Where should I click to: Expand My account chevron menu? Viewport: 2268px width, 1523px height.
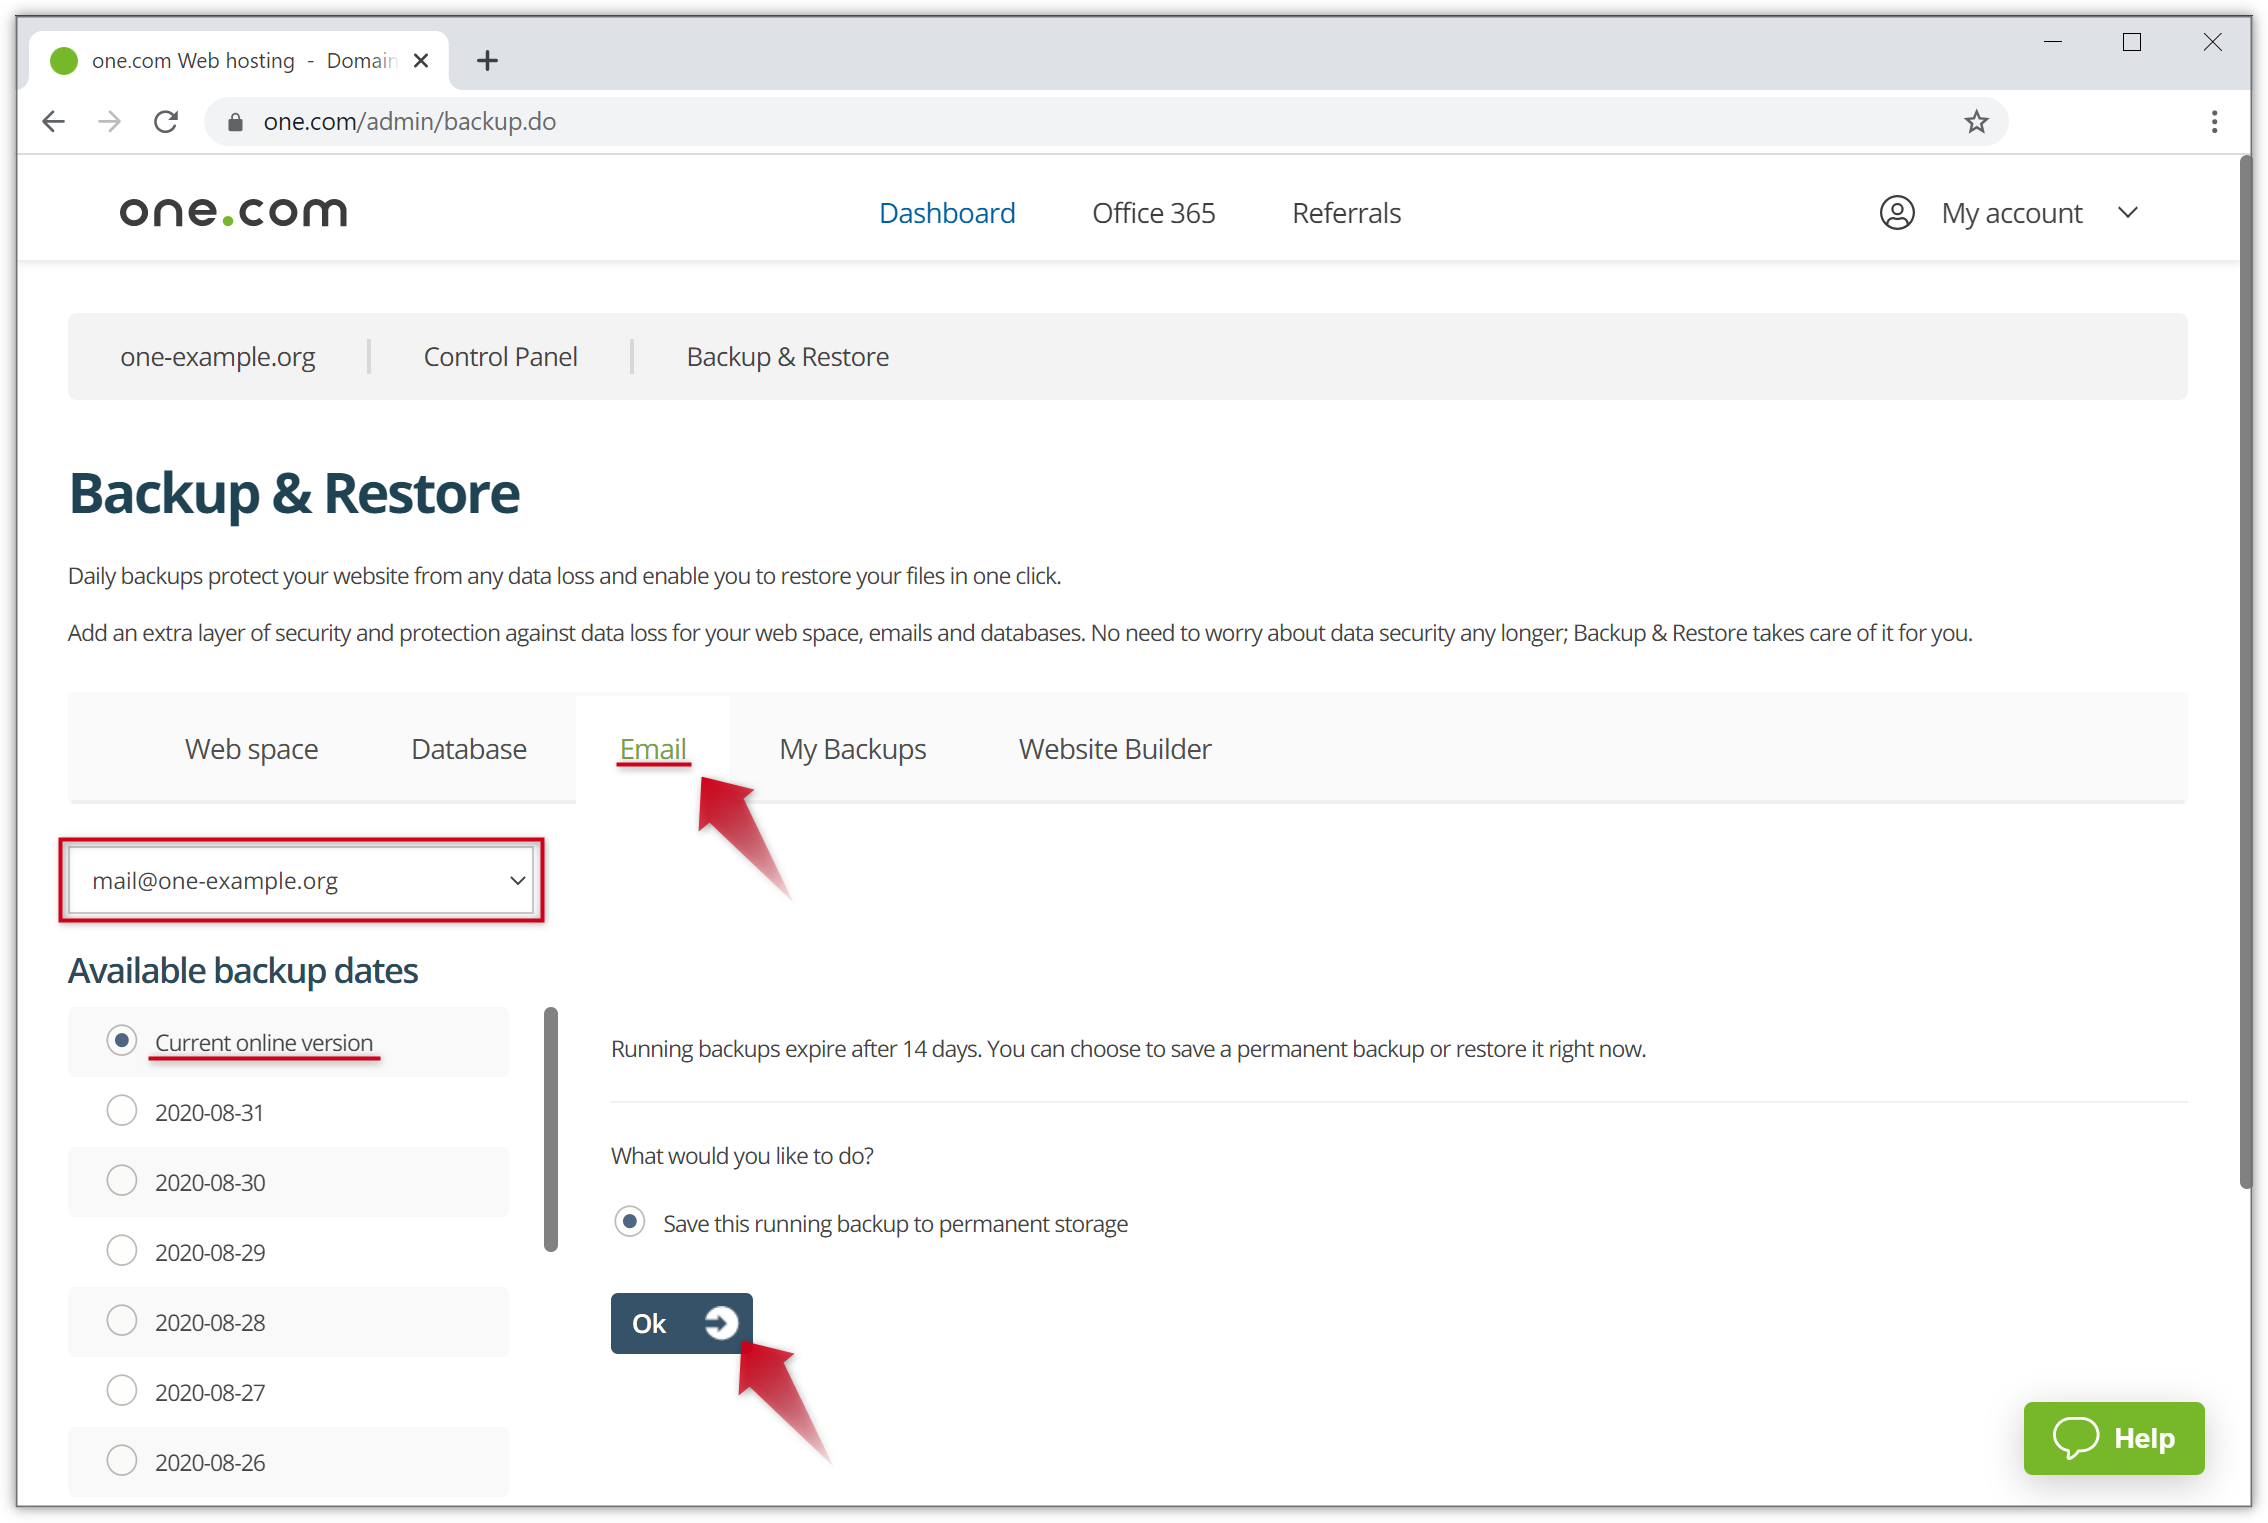click(x=2128, y=213)
